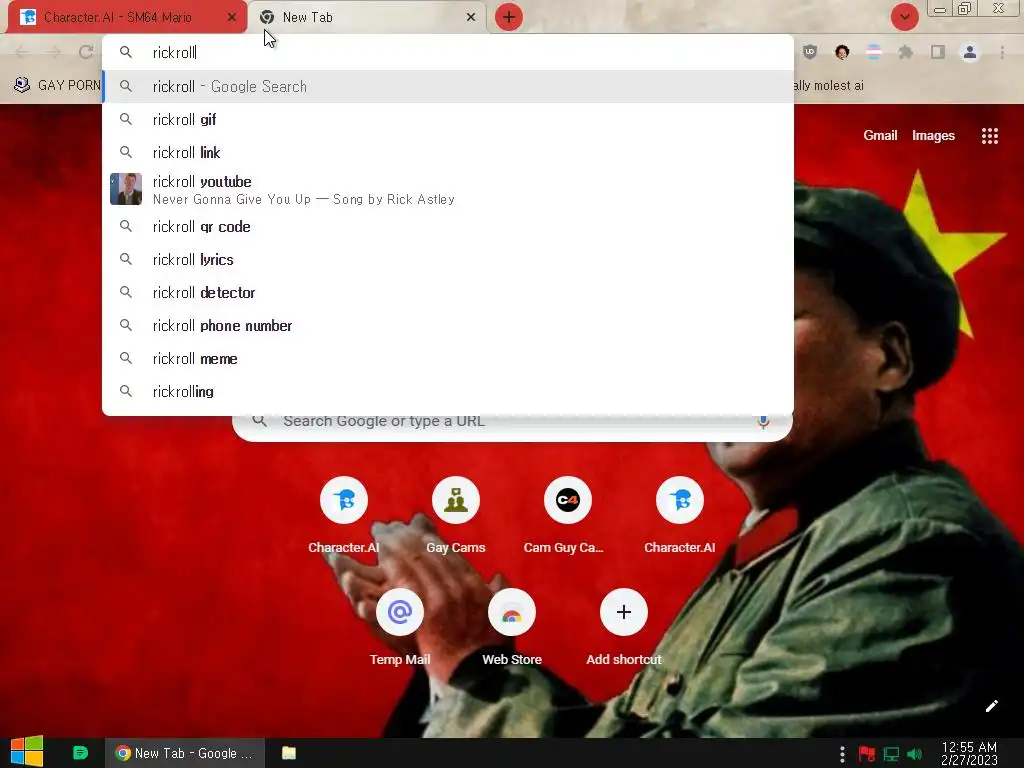Customize this page with the pencil icon

pos(991,706)
